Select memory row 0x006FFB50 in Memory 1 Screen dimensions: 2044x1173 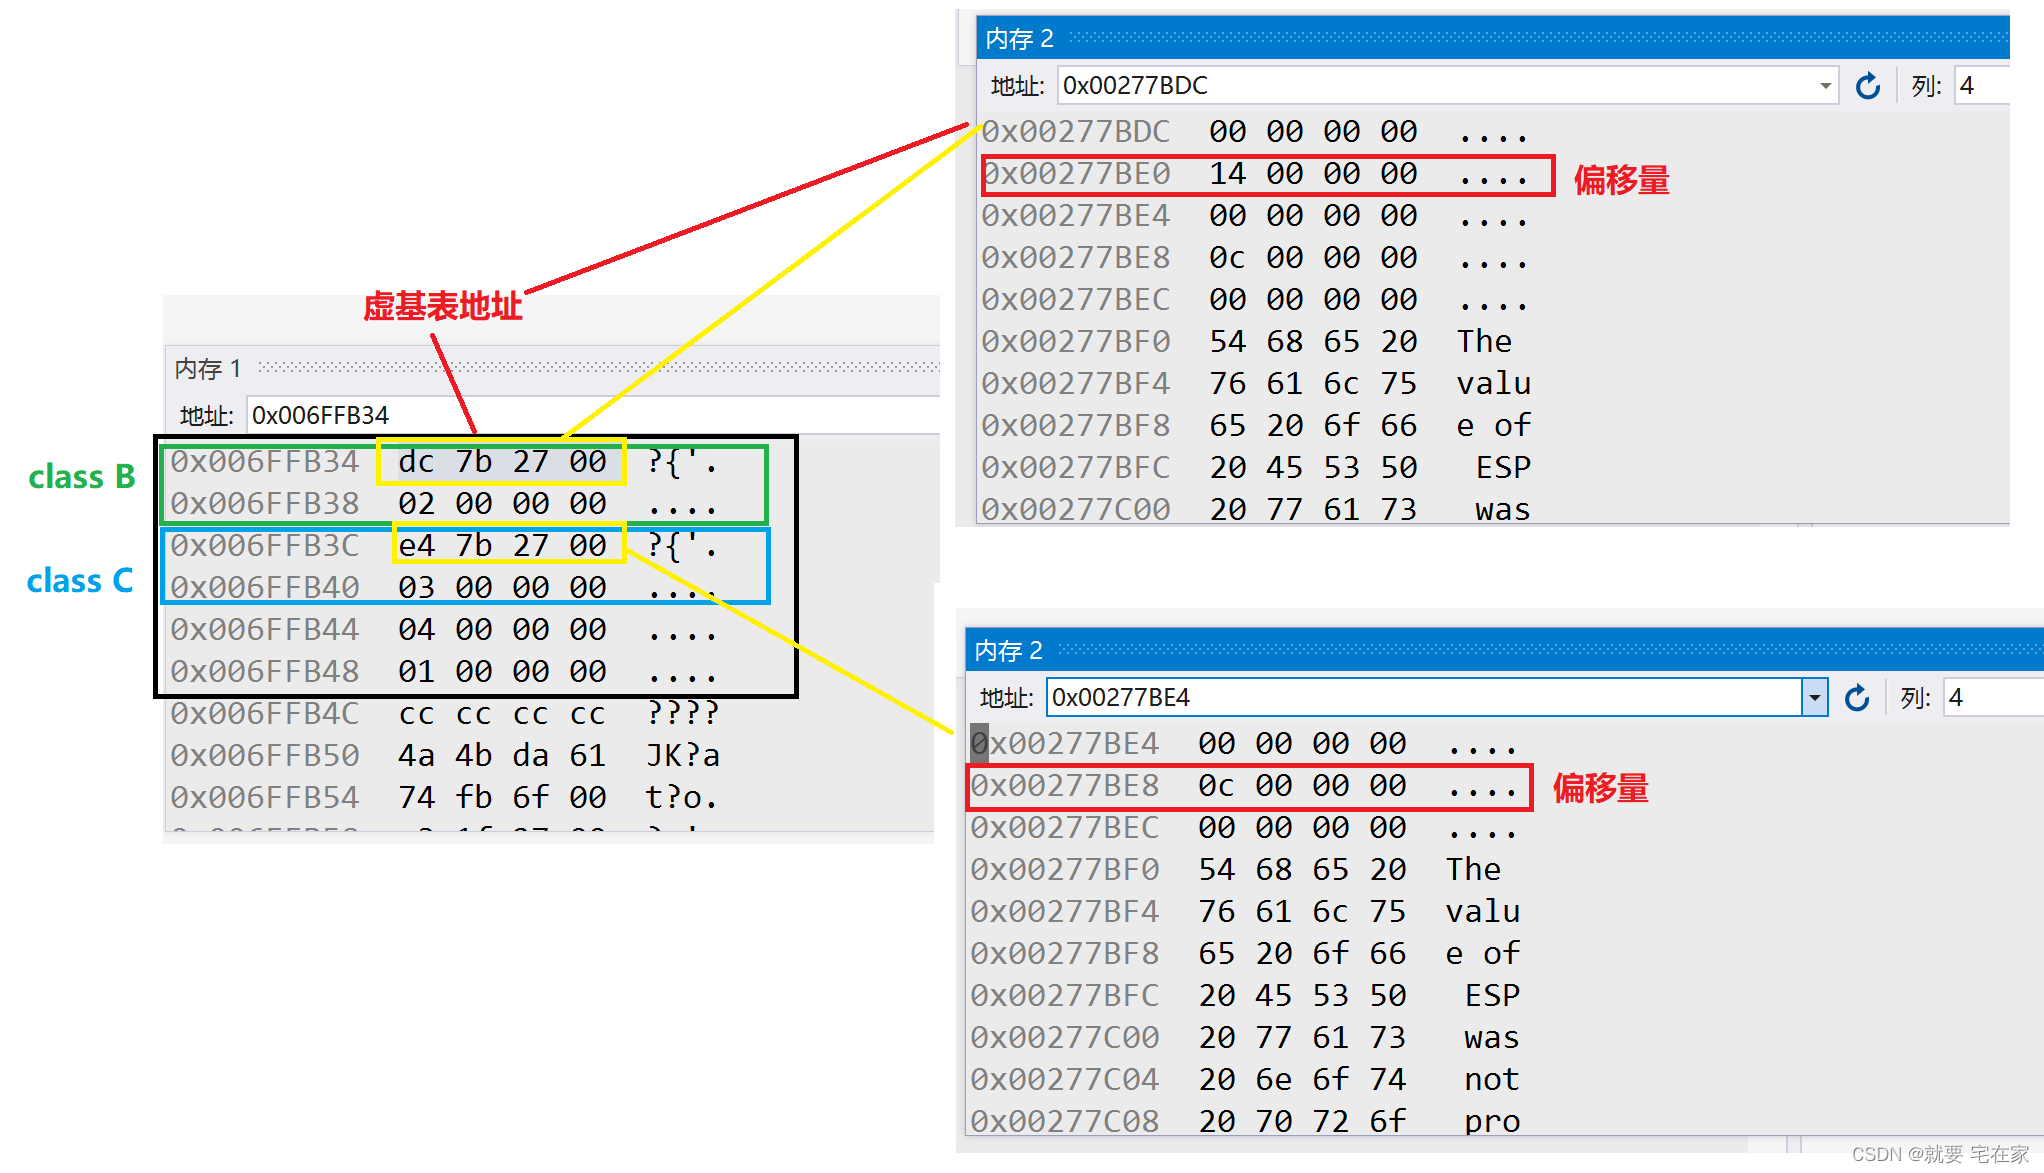point(444,756)
